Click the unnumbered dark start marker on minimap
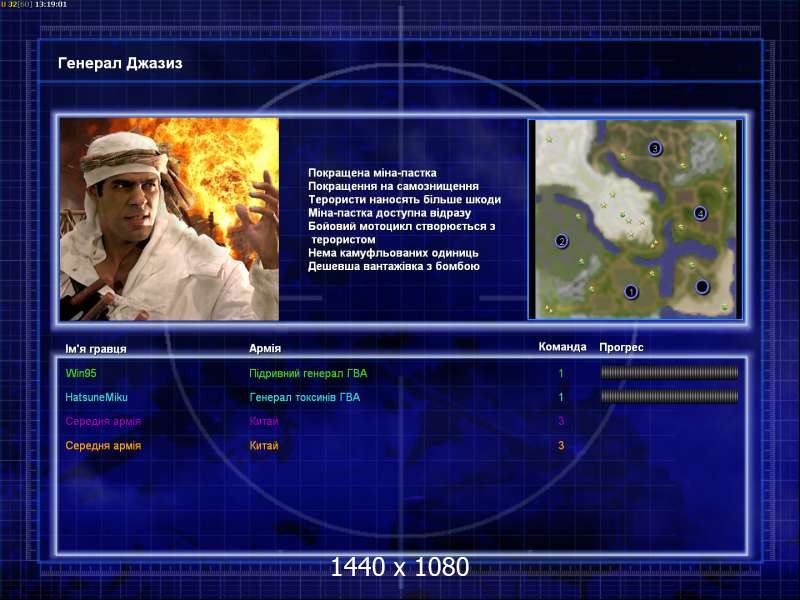The image size is (800, 600). 702,287
